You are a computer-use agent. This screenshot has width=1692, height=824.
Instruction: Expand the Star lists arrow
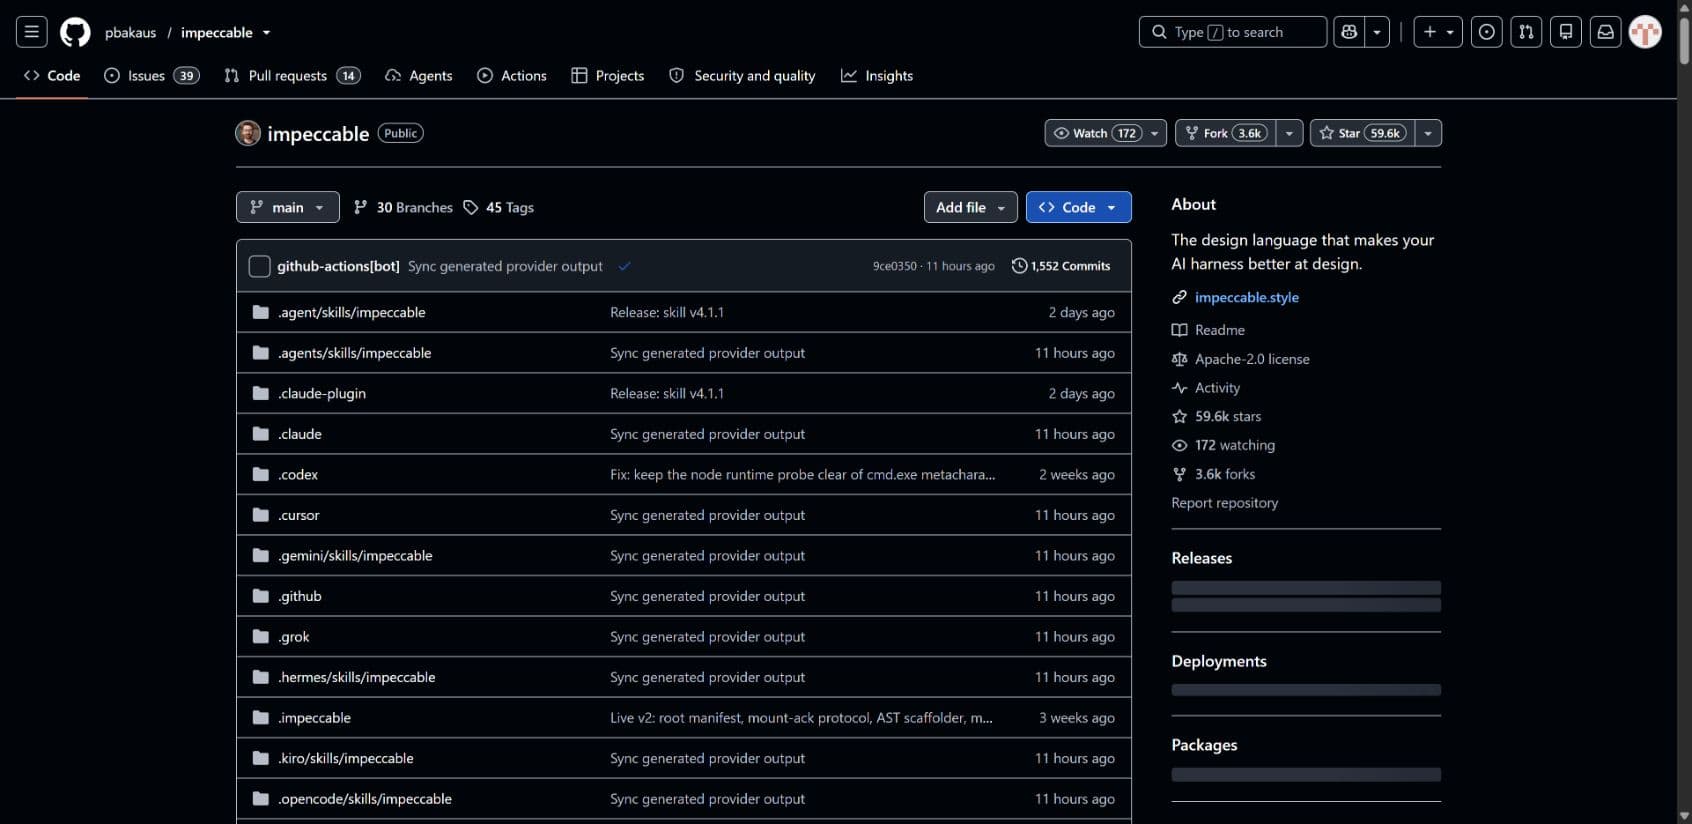(1428, 133)
